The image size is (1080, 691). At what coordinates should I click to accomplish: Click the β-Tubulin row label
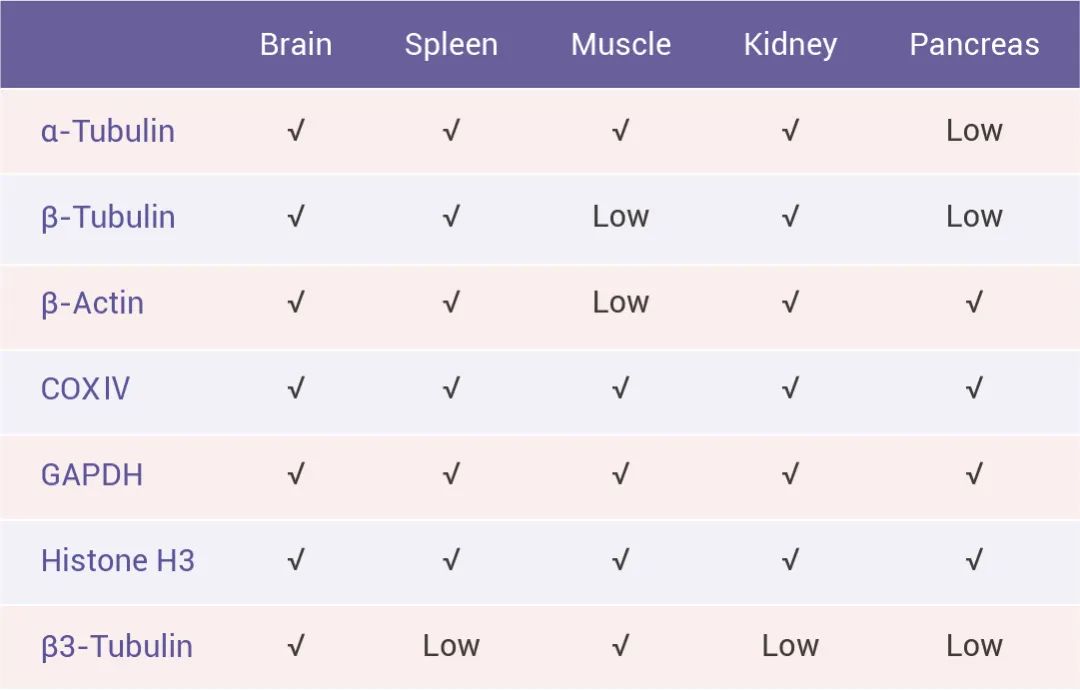(108, 217)
